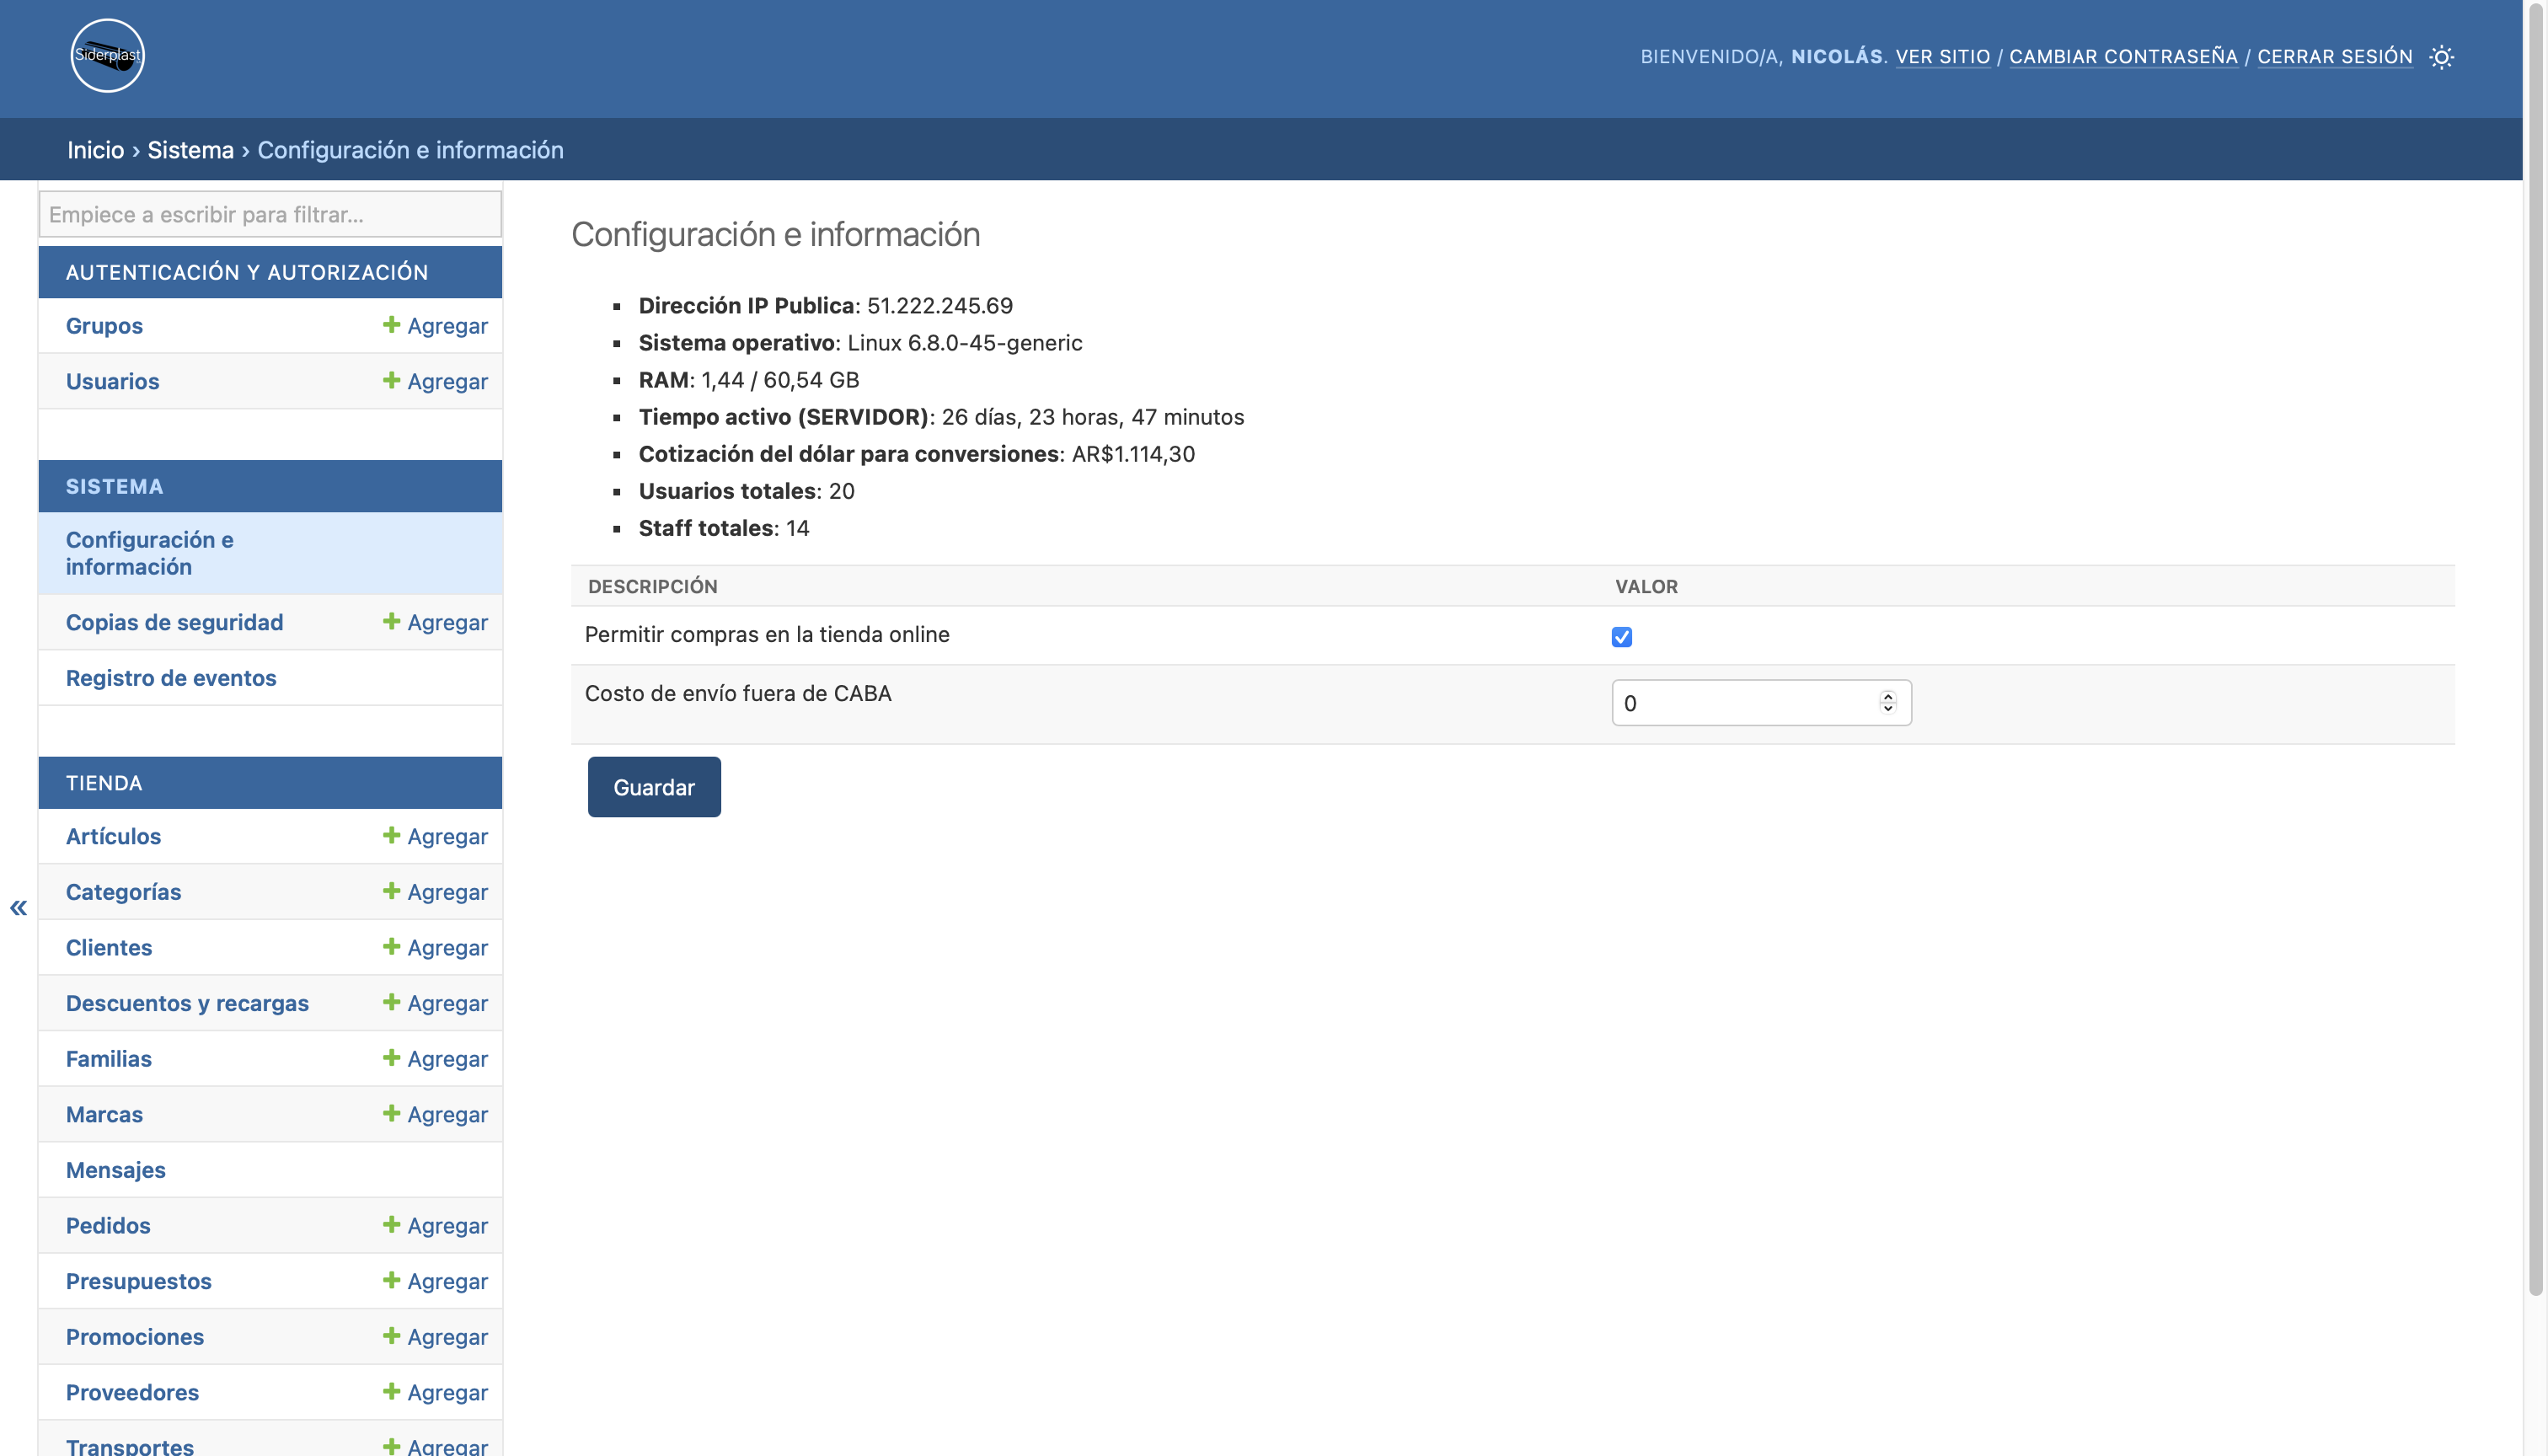
Task: Select Descuentos y recargas section
Action: [187, 1003]
